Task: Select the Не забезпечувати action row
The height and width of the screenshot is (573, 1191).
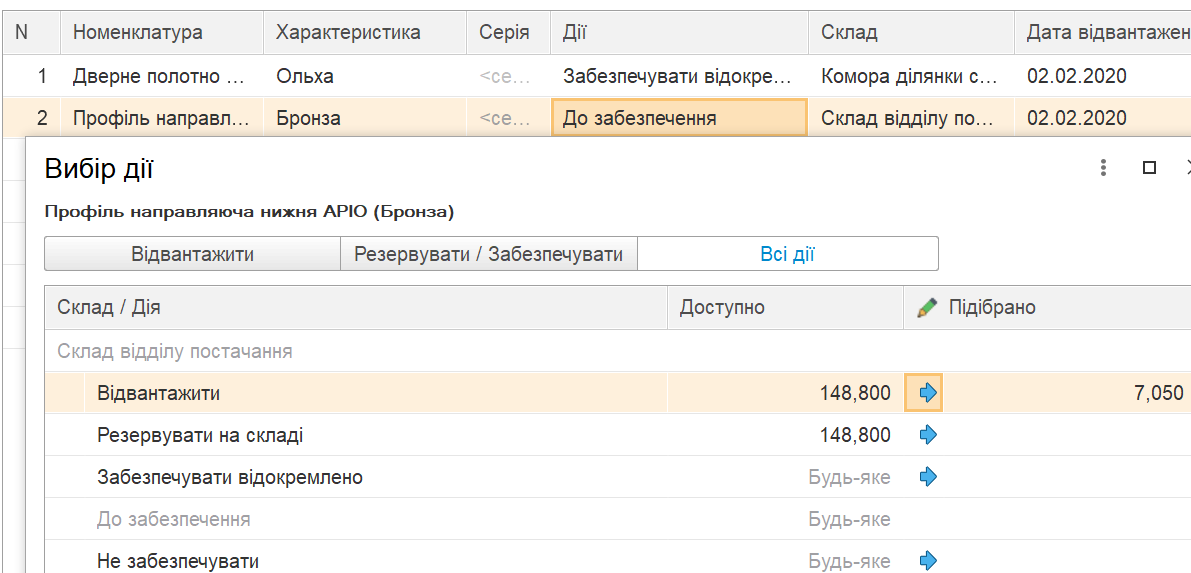Action: pyautogui.click(x=178, y=560)
